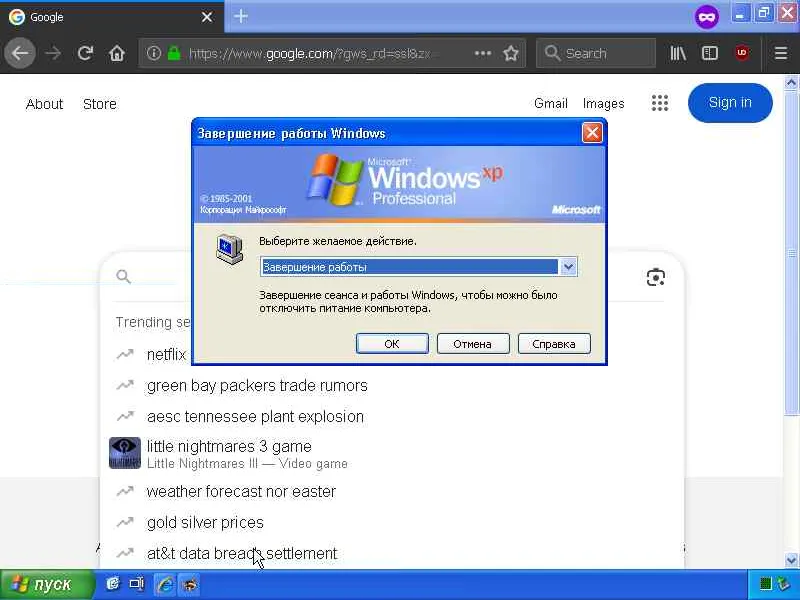Click the taskbar icon right of Internet Explorer
Image resolution: width=800 pixels, height=600 pixels.
(189, 584)
